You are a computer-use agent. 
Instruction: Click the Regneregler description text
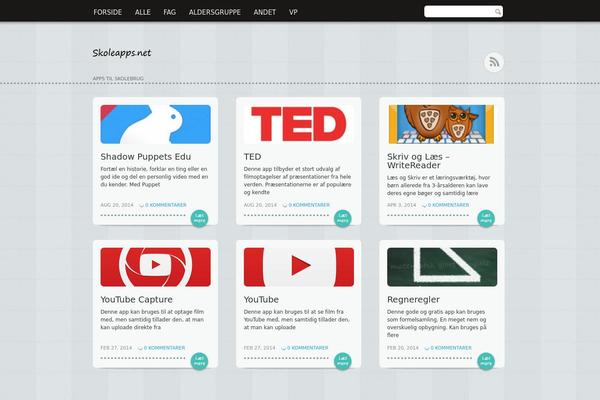click(437, 323)
